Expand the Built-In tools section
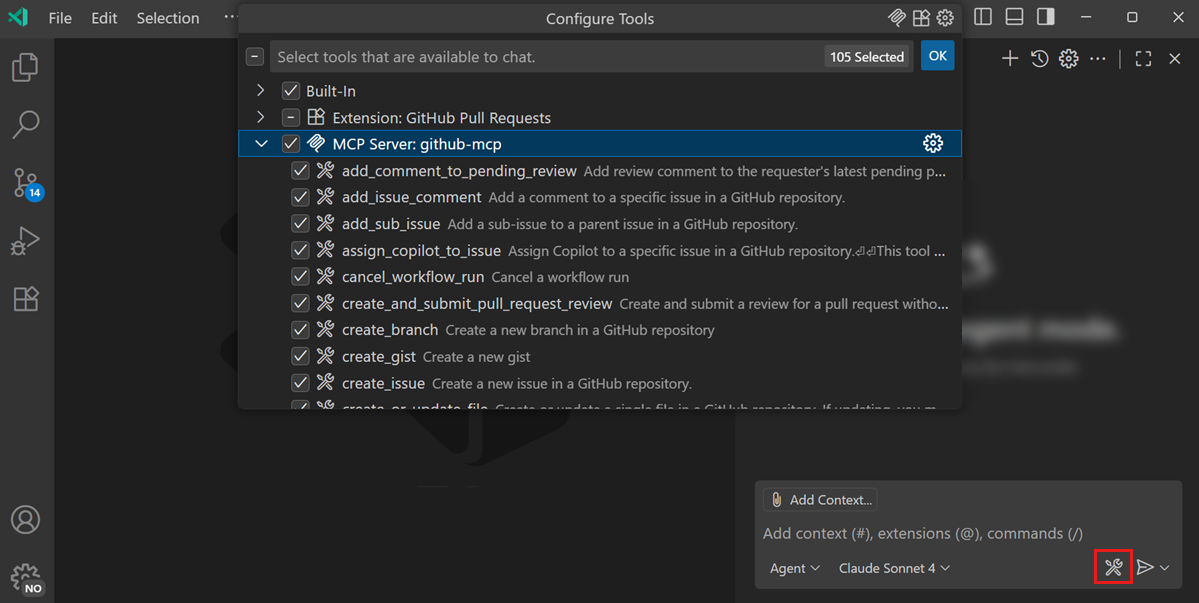 pos(261,90)
